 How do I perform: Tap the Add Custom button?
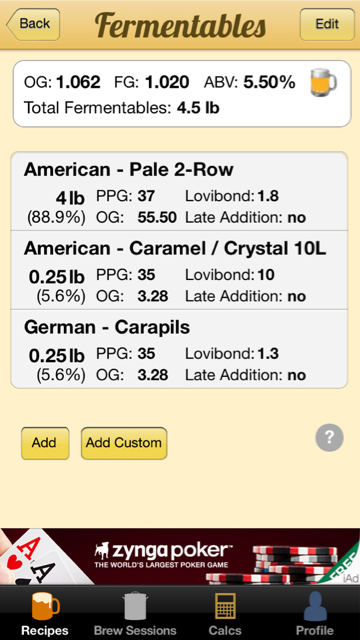[x=124, y=443]
